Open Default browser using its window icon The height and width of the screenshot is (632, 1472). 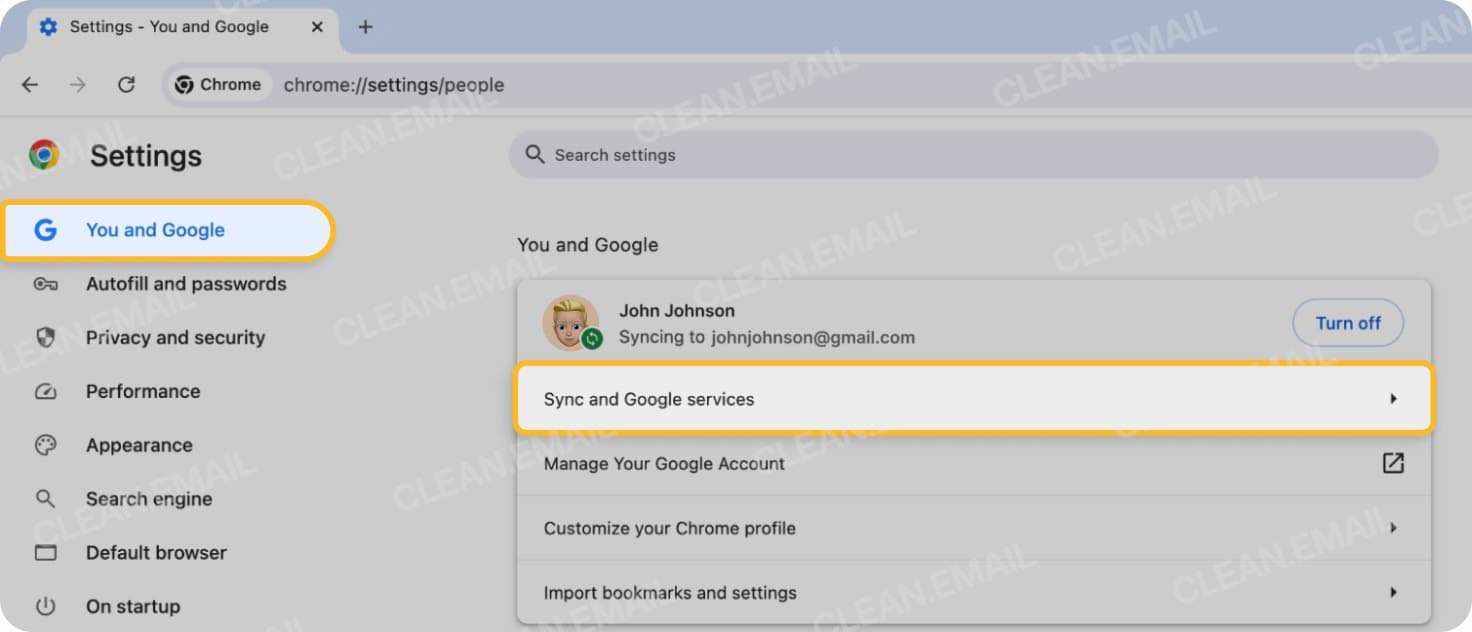click(x=46, y=552)
